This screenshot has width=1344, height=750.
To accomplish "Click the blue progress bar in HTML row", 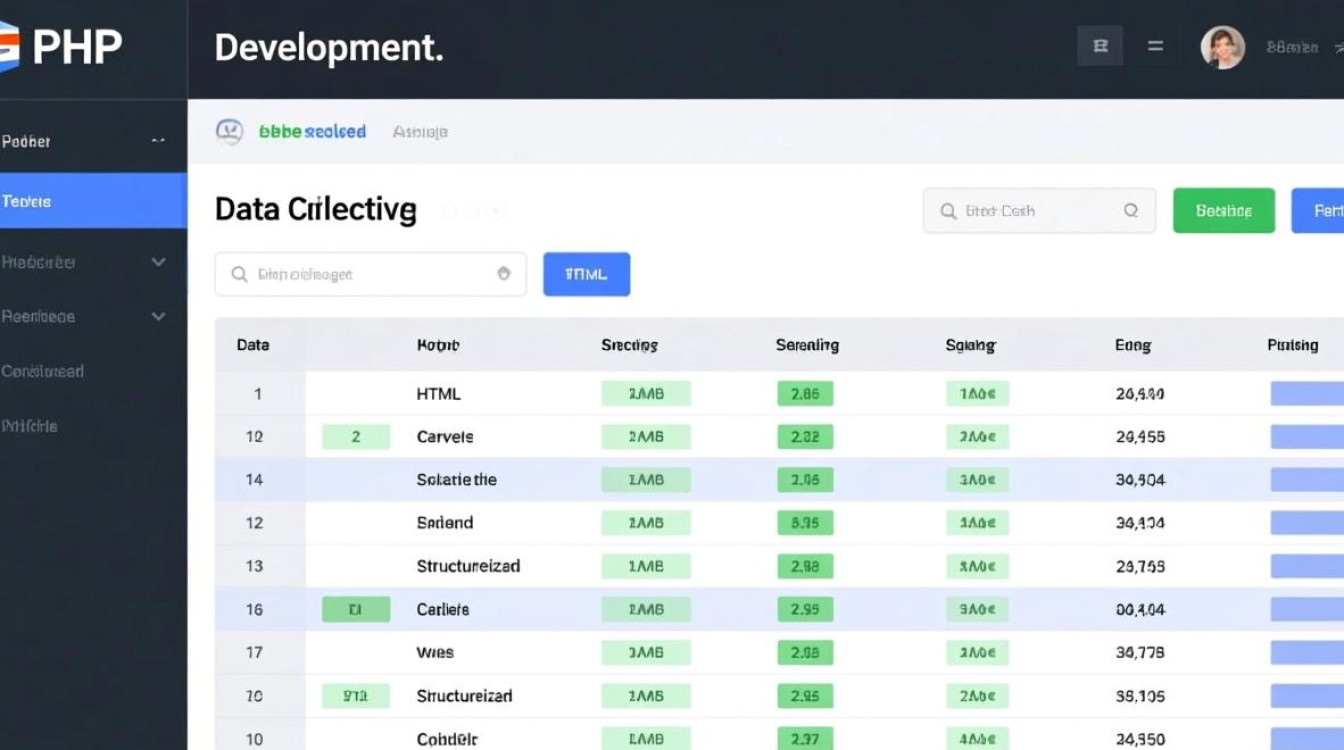I will (1306, 394).
